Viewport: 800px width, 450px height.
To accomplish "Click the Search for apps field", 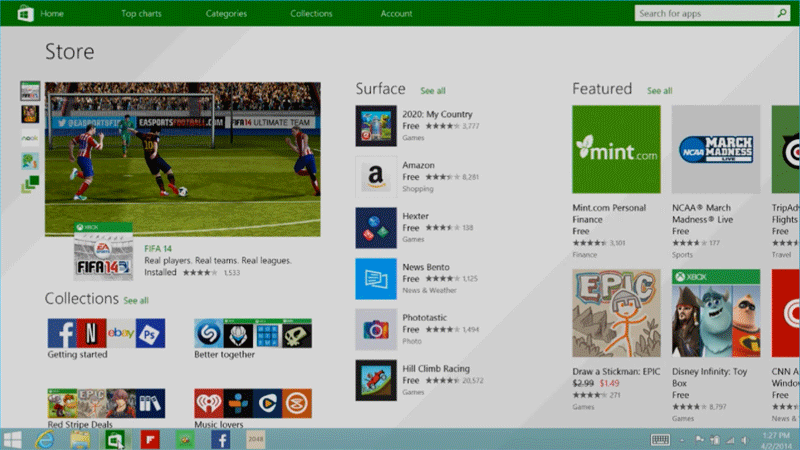I will tap(704, 13).
